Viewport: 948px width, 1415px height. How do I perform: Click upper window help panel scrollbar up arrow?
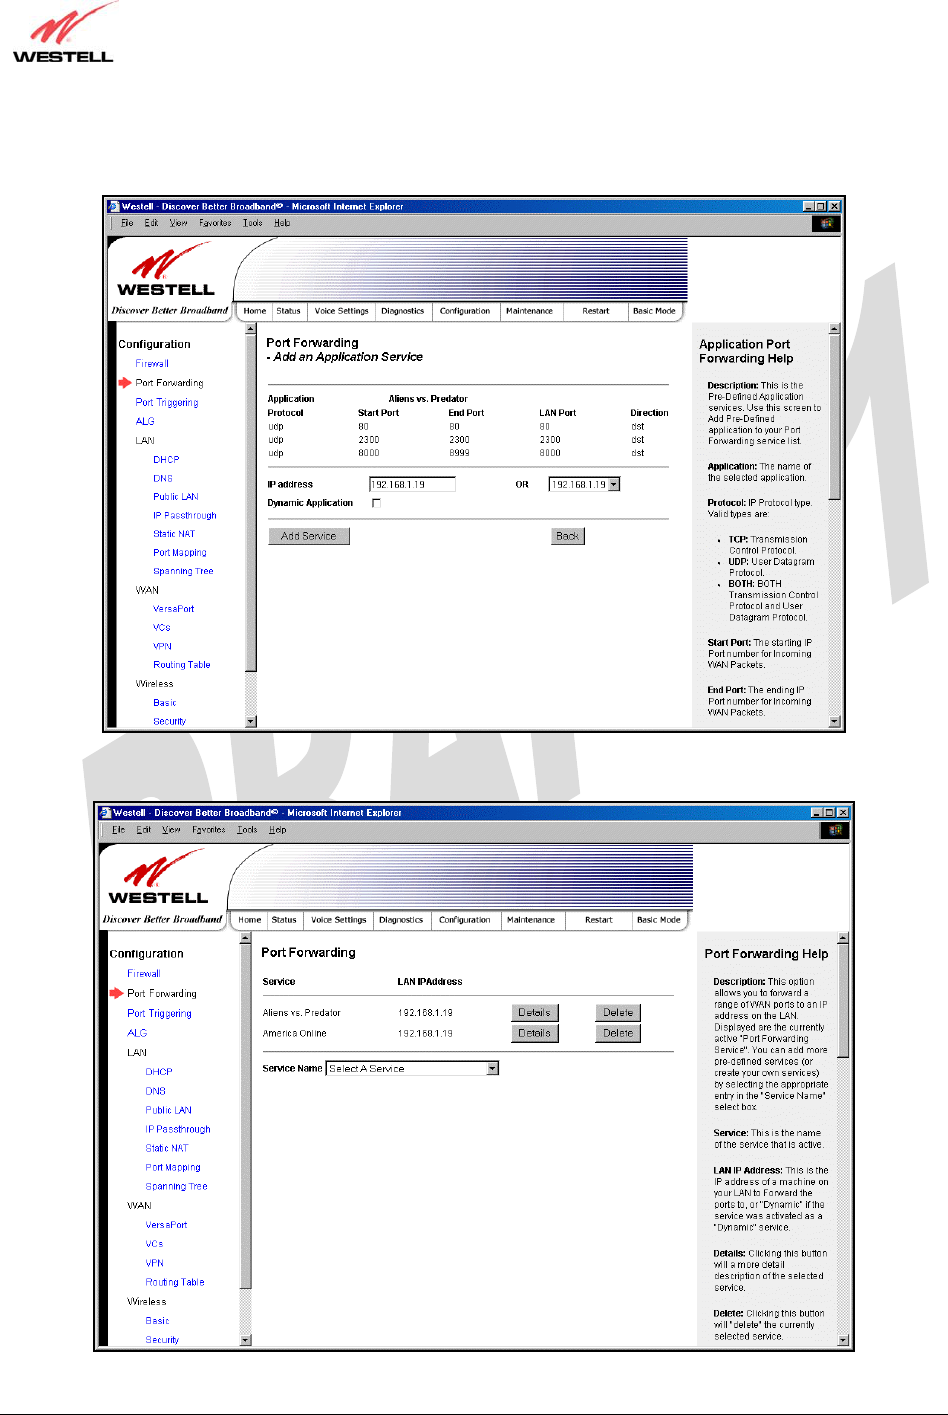[835, 328]
